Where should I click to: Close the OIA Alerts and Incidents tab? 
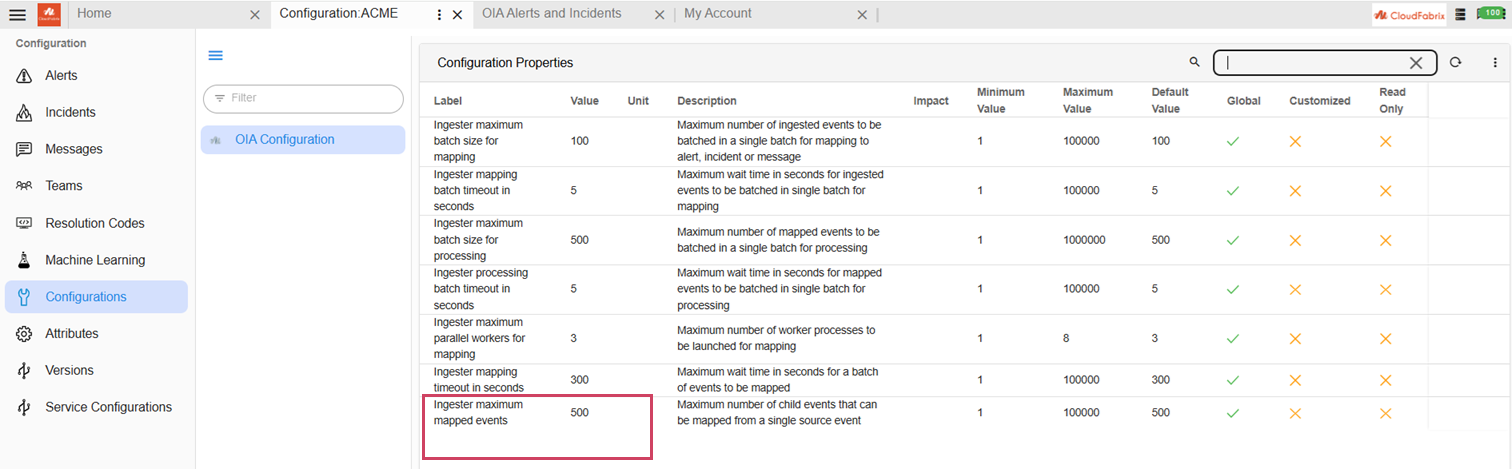[659, 15]
